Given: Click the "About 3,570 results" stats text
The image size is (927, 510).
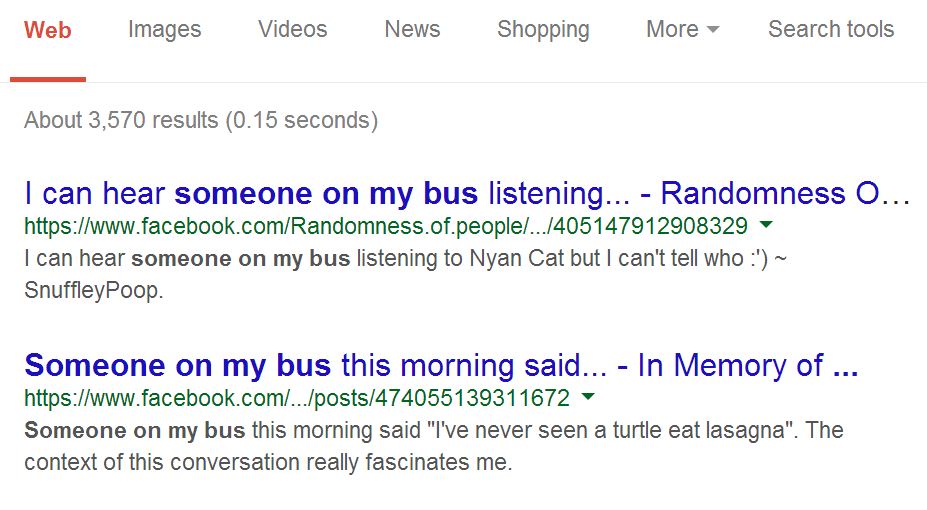Looking at the screenshot, I should click(x=201, y=121).
